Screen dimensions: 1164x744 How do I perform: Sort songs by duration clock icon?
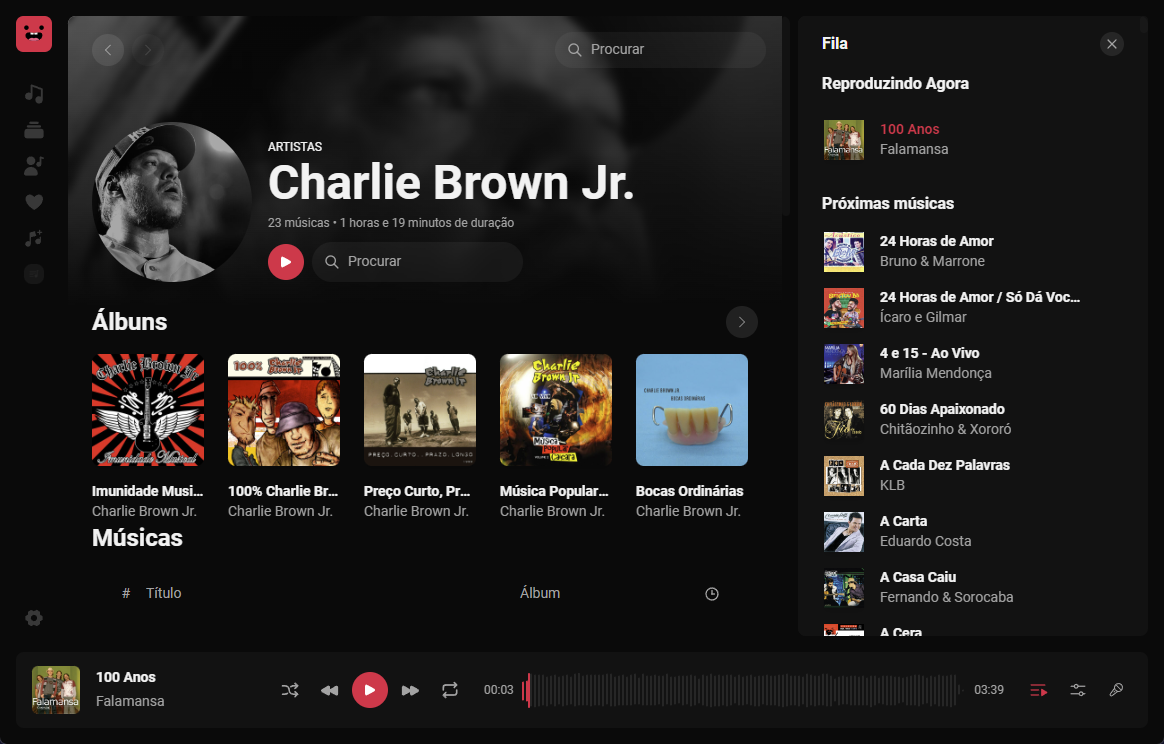tap(712, 594)
